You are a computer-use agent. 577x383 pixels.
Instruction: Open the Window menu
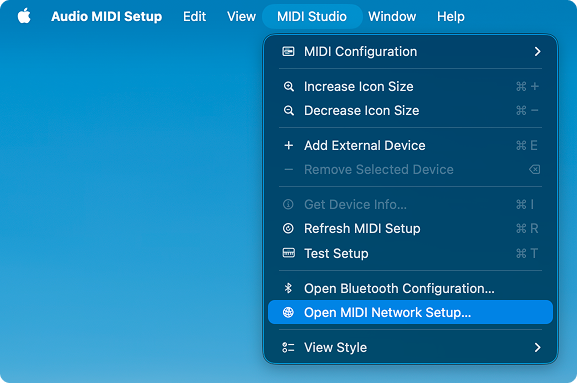[392, 17]
